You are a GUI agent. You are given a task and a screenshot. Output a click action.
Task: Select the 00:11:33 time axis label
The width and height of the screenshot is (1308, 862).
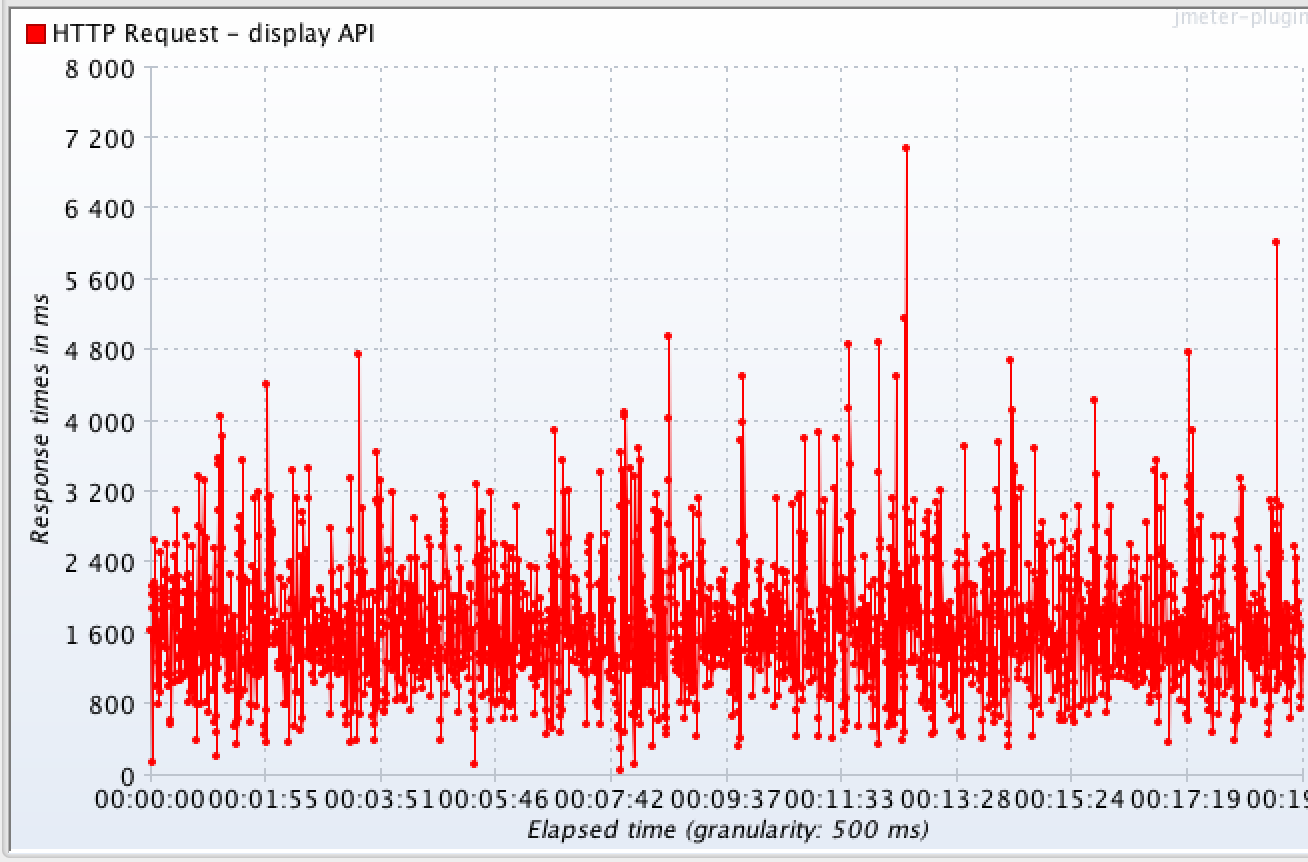pos(841,799)
